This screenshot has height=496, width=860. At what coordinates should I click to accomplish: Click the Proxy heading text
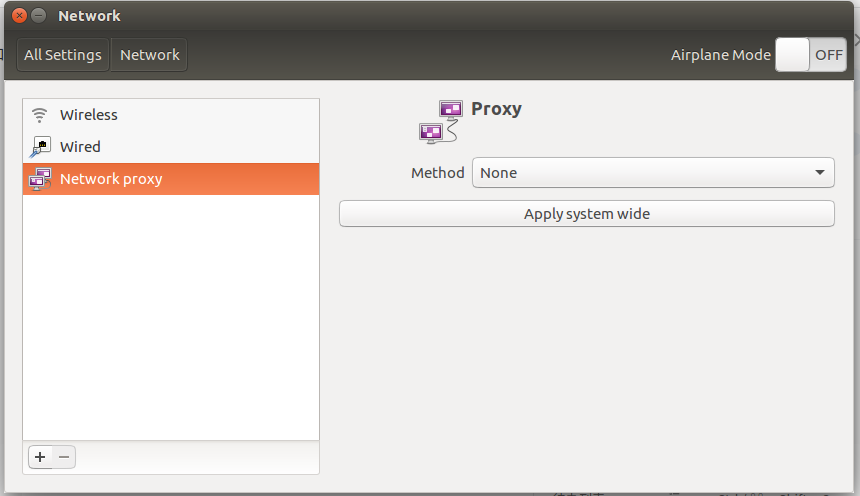coord(496,109)
